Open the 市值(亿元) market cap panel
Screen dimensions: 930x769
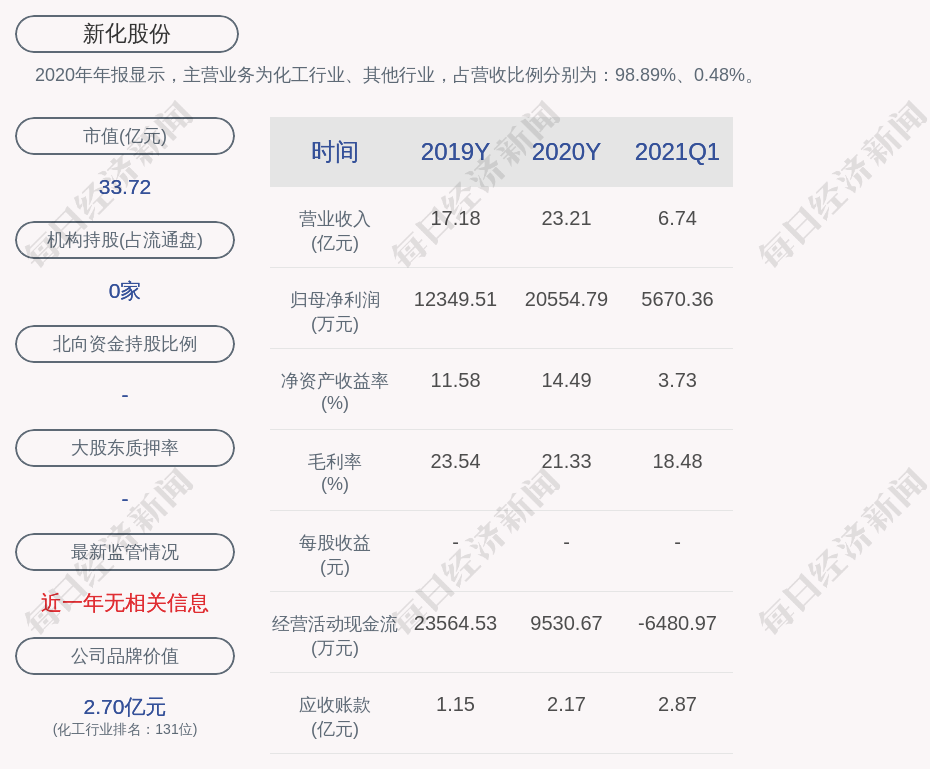(124, 136)
